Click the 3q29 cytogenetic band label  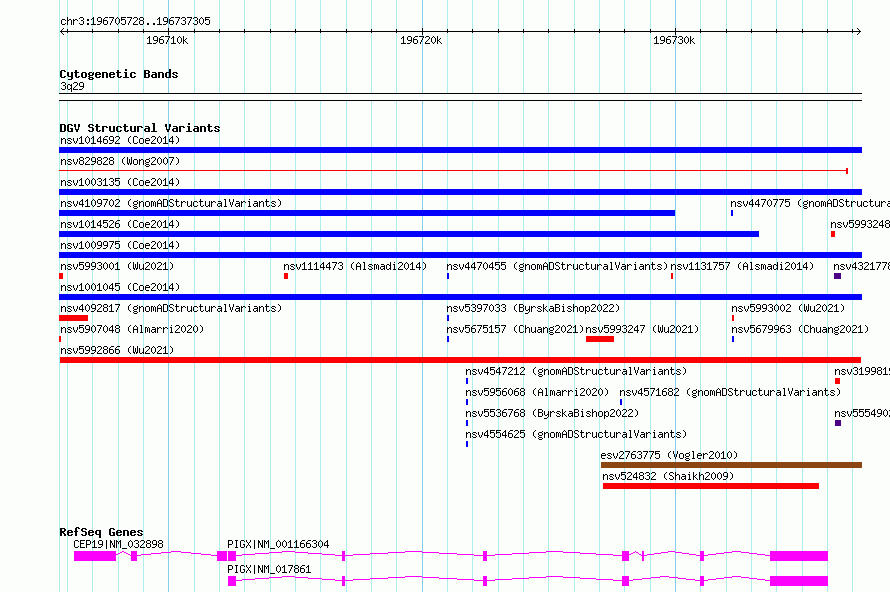pos(72,86)
